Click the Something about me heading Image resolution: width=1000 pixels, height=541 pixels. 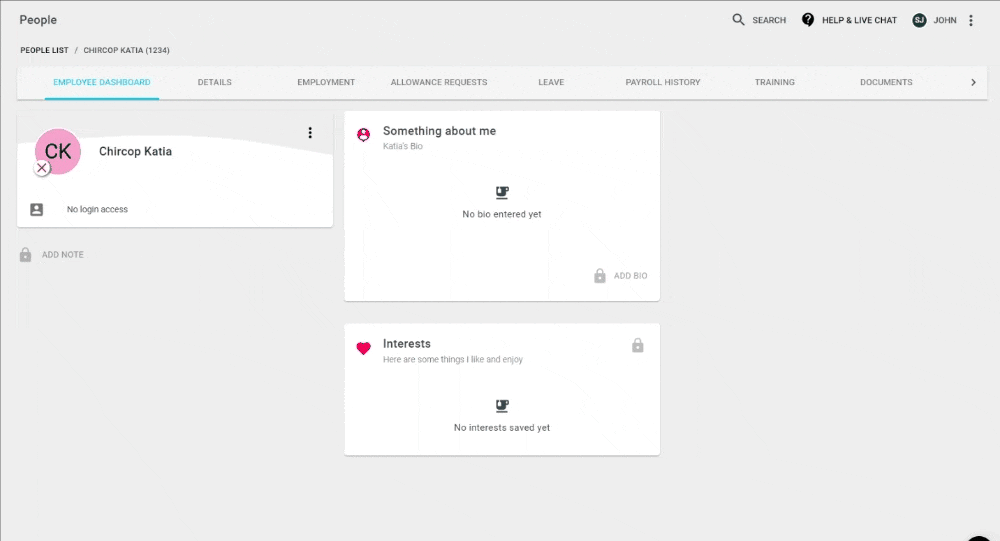(x=439, y=131)
